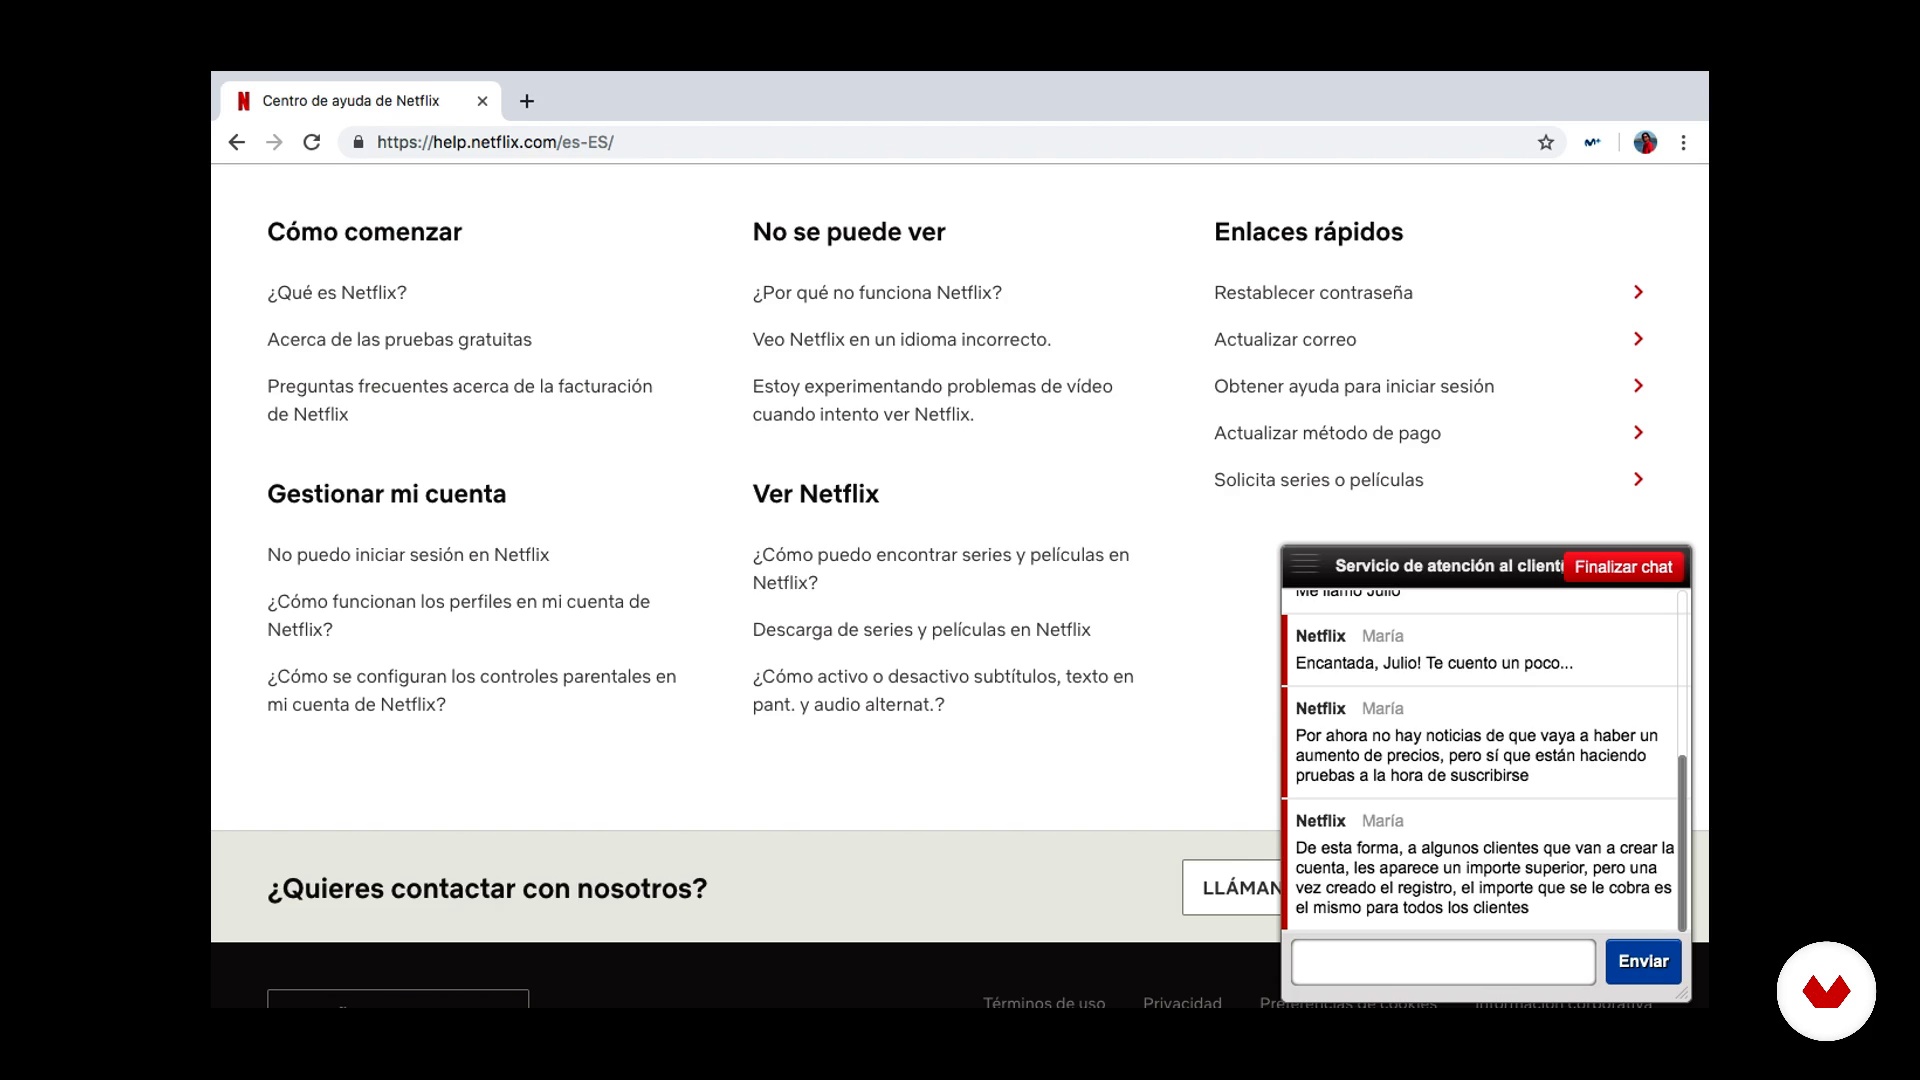The width and height of the screenshot is (1920, 1080).
Task: Click Enviar to send chat message
Action: tap(1643, 961)
